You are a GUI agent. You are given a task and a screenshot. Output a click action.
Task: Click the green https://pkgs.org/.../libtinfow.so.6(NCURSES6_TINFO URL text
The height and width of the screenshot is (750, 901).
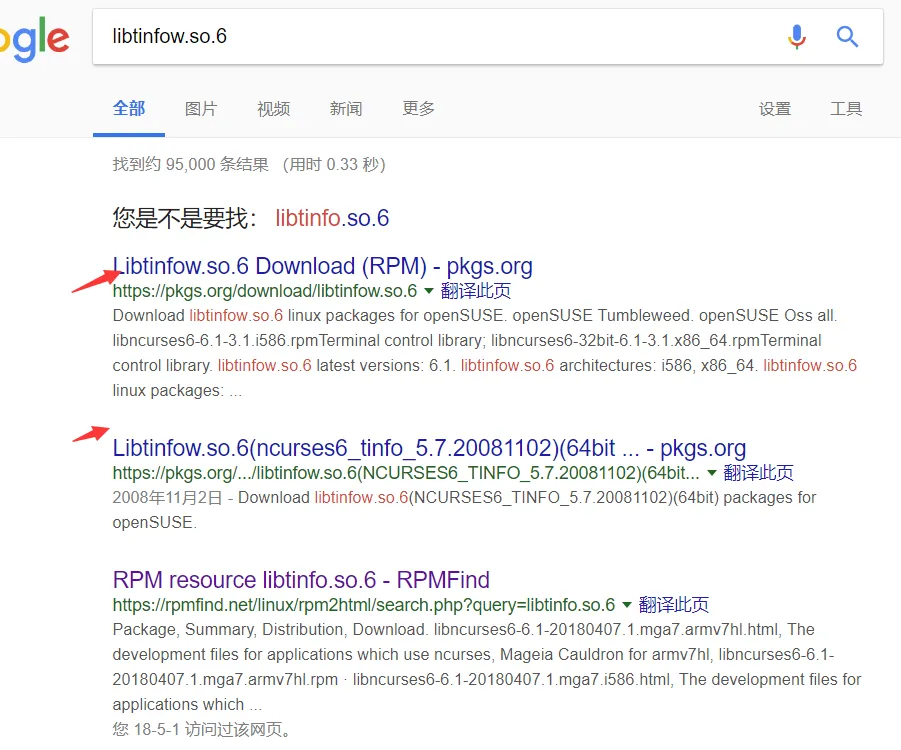pyautogui.click(x=406, y=473)
